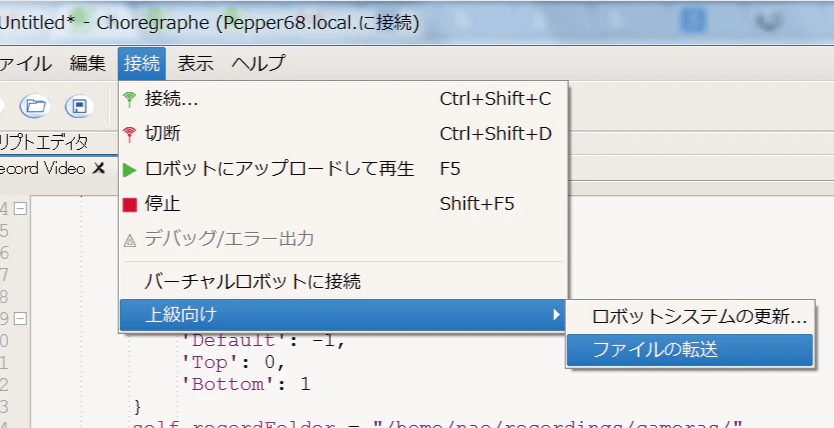
Task: Close the Record Video tab
Action: click(99, 169)
